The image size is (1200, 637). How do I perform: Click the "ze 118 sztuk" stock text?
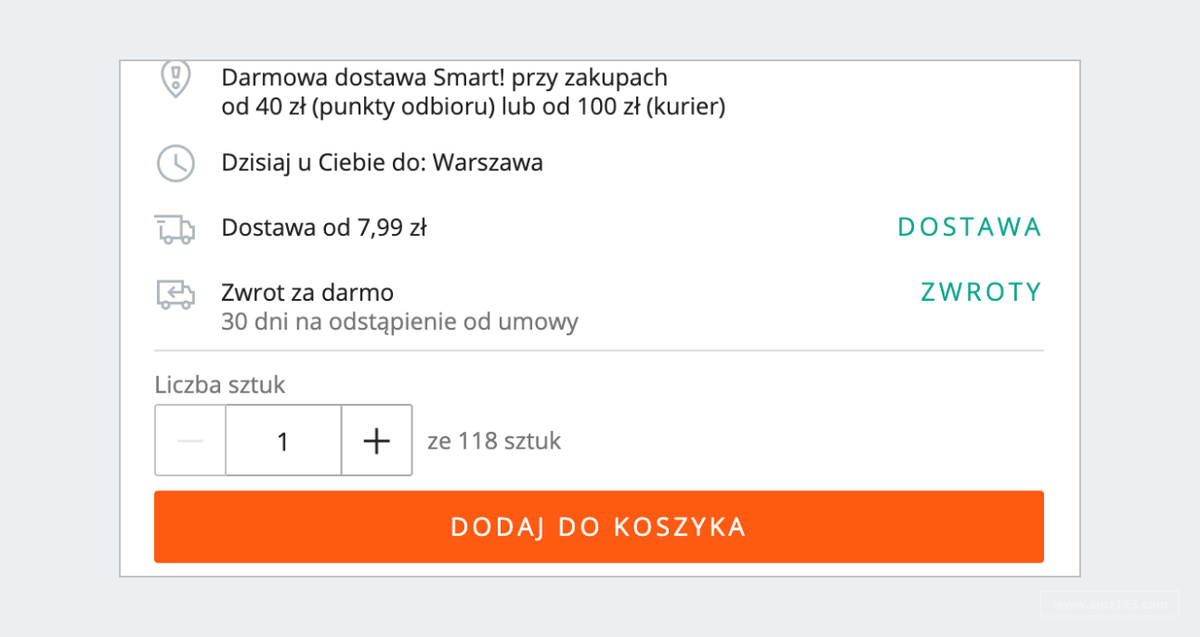(x=494, y=441)
